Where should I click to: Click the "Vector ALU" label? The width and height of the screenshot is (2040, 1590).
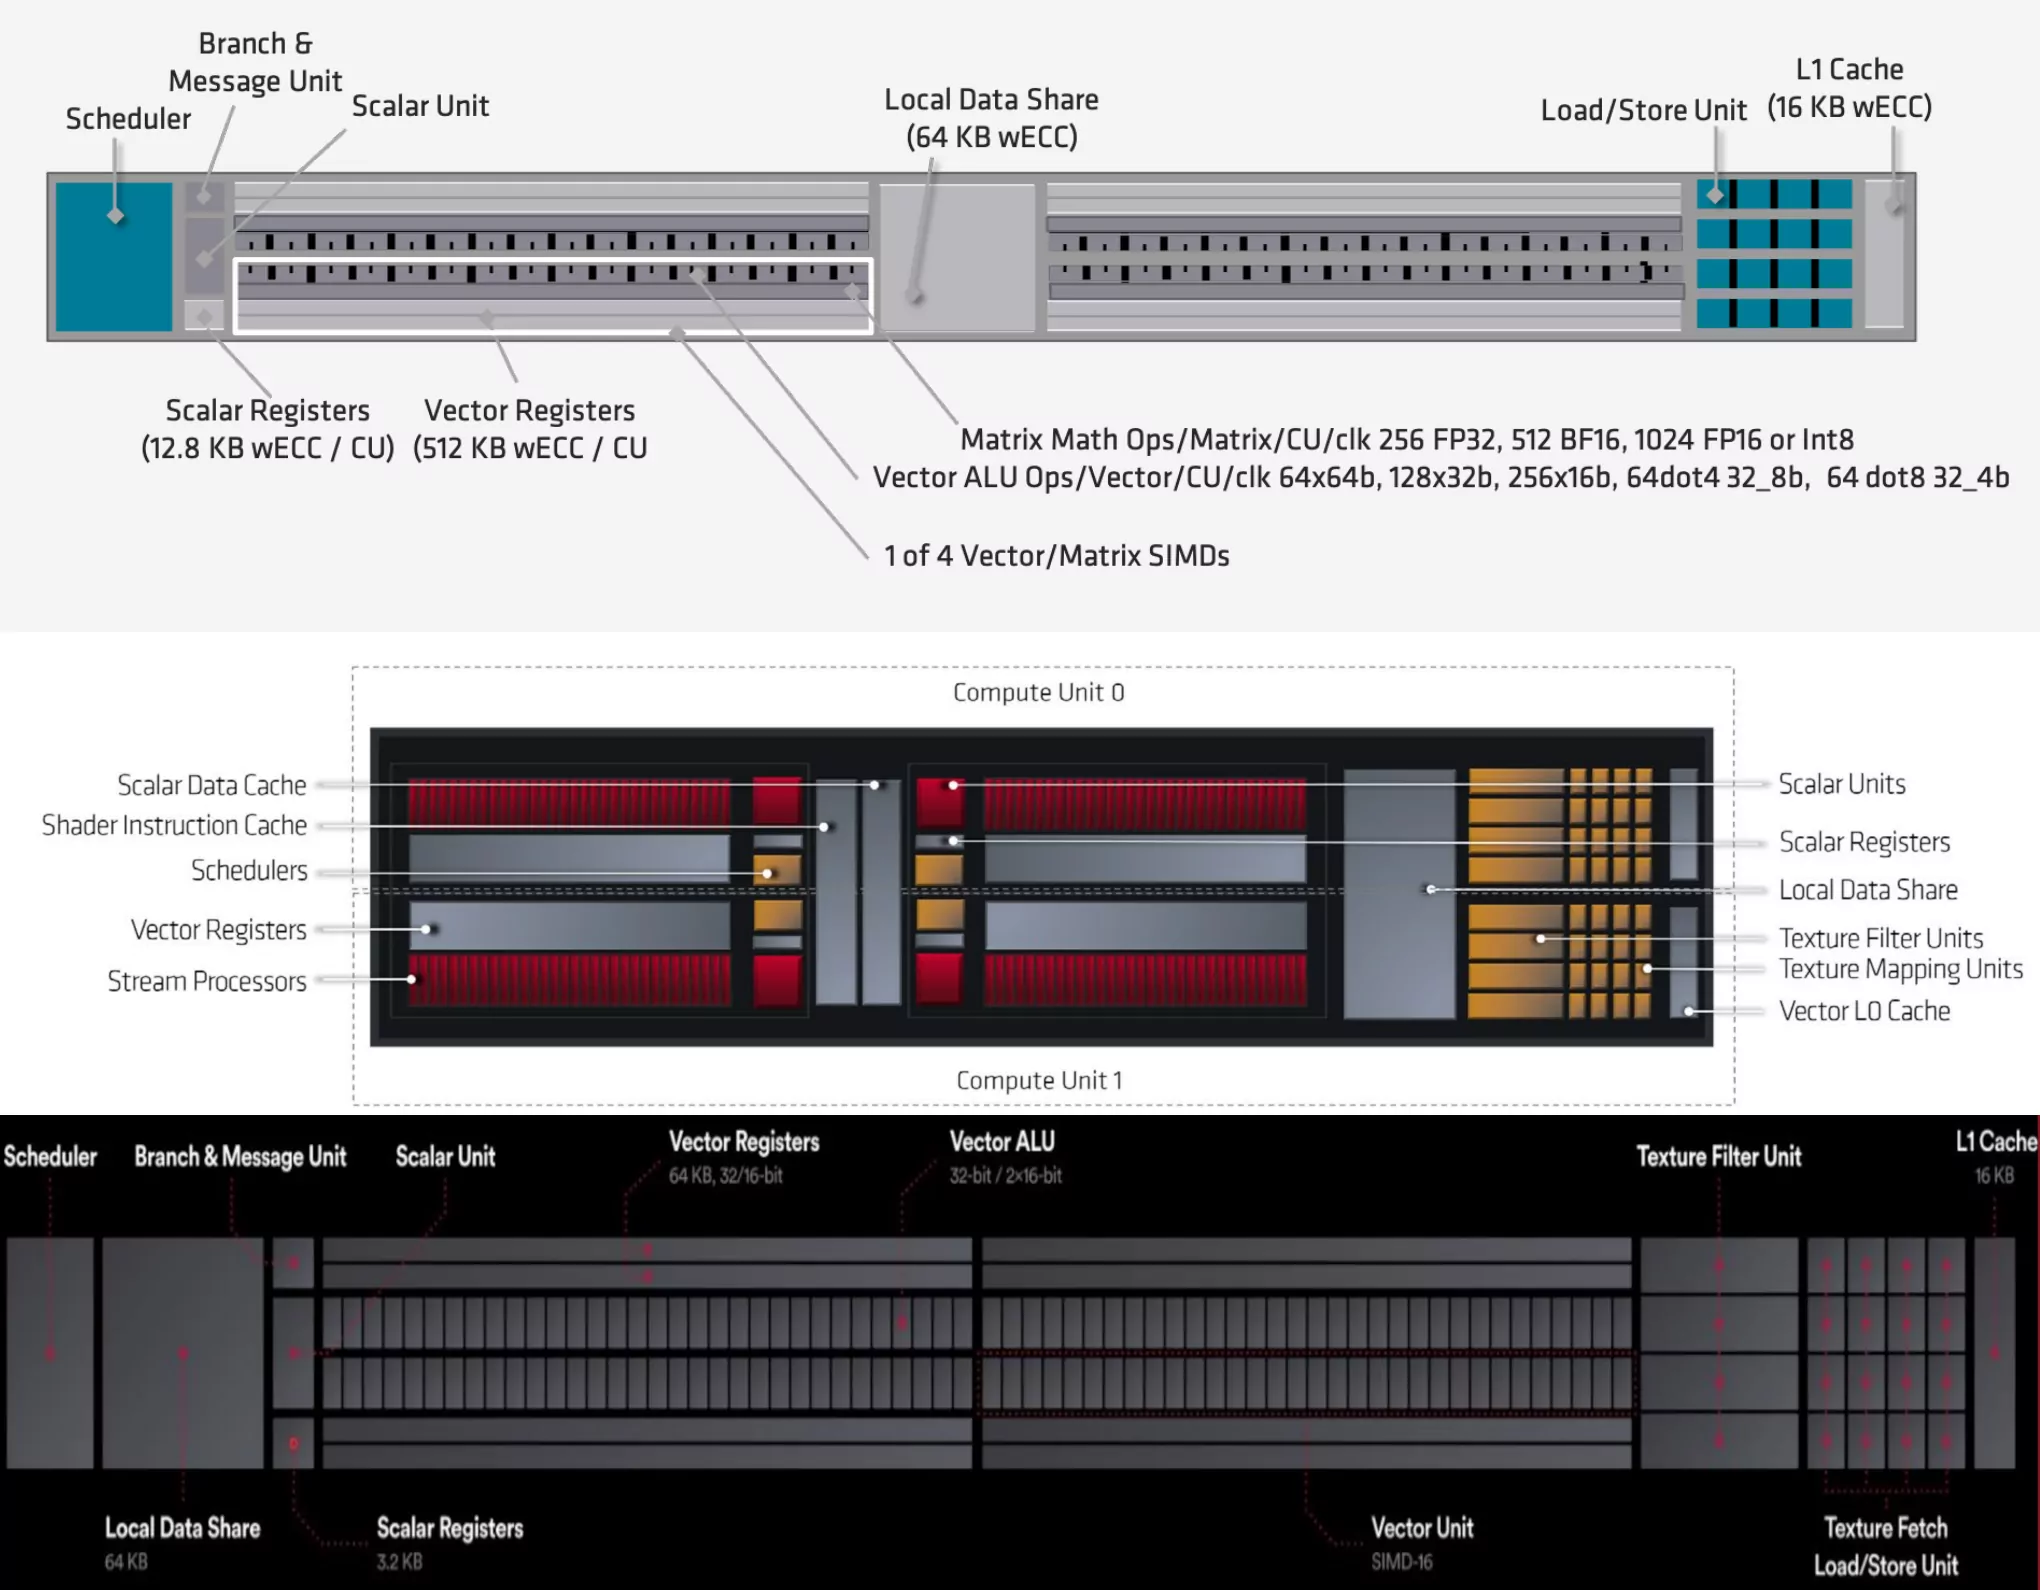(x=1002, y=1142)
